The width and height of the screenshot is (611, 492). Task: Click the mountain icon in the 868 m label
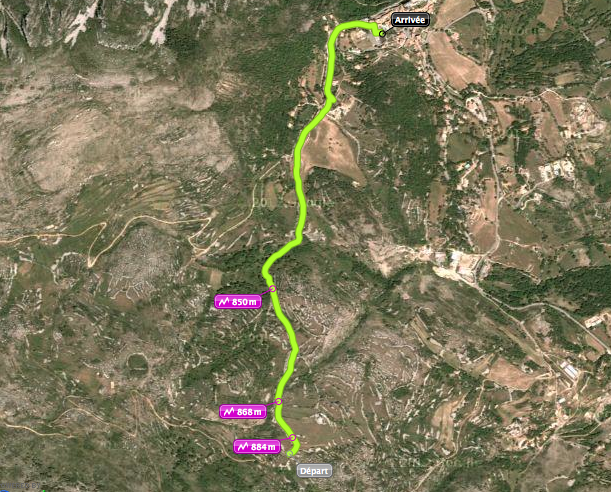click(229, 412)
